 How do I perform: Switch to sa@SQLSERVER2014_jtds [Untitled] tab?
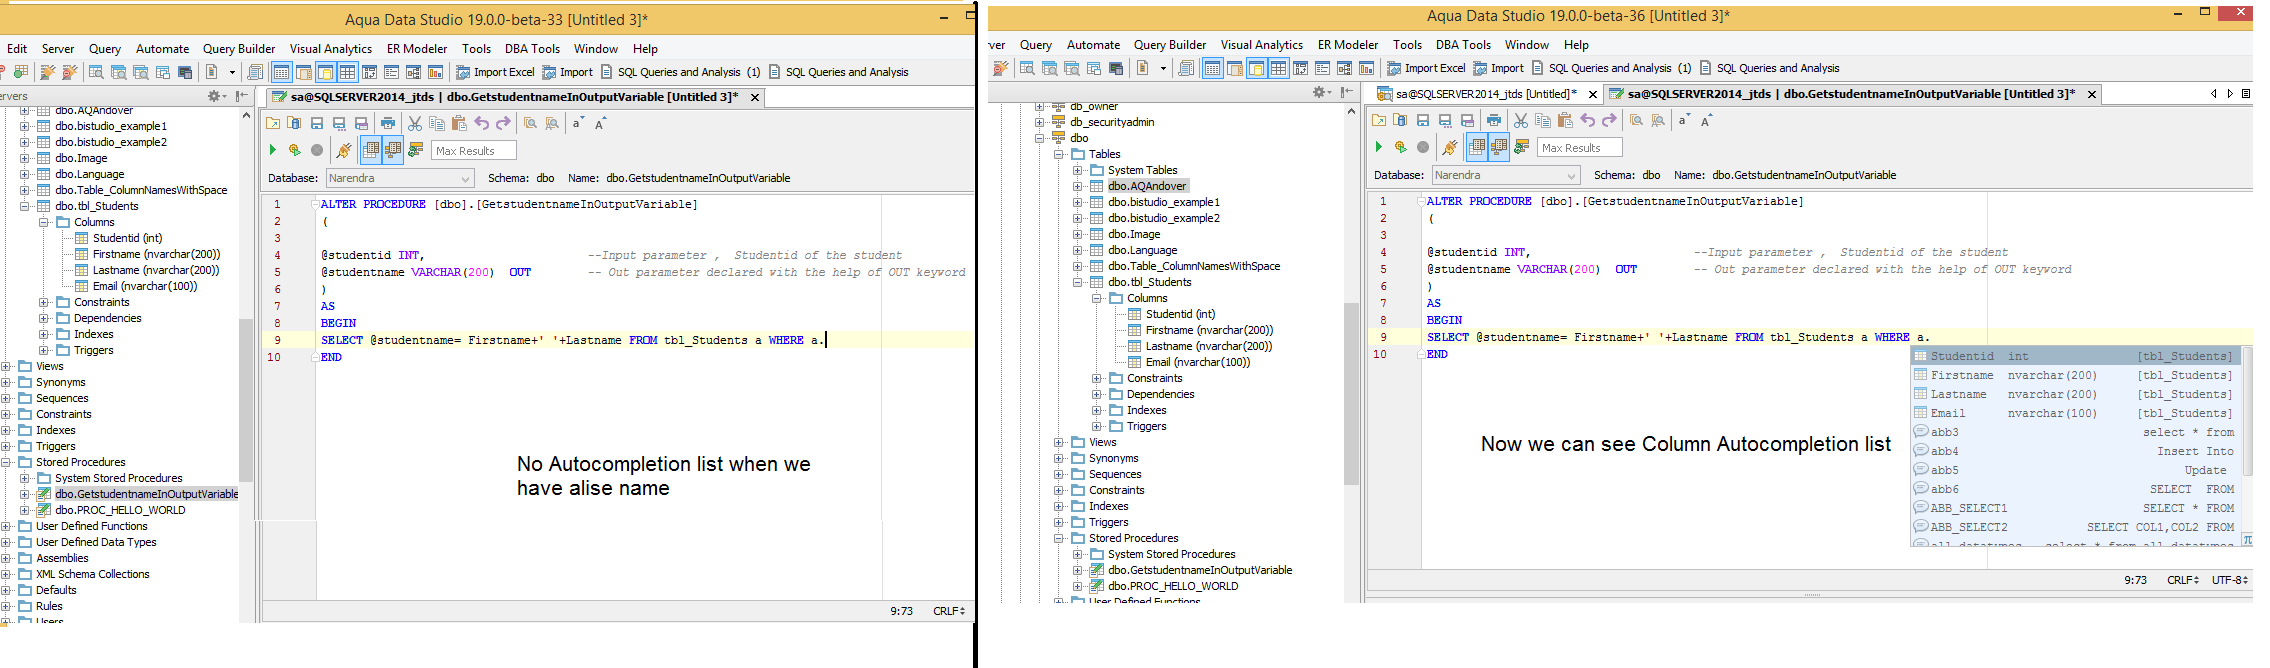(1484, 94)
